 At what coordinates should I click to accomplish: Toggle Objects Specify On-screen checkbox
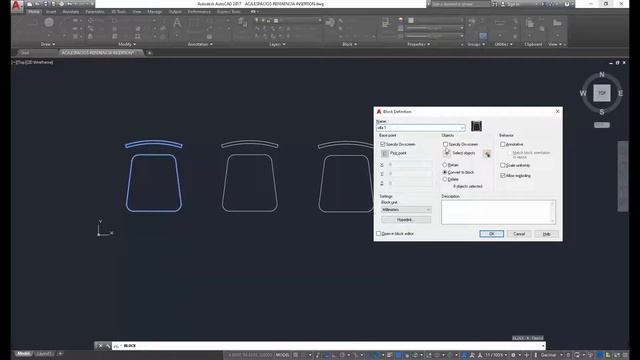point(445,144)
